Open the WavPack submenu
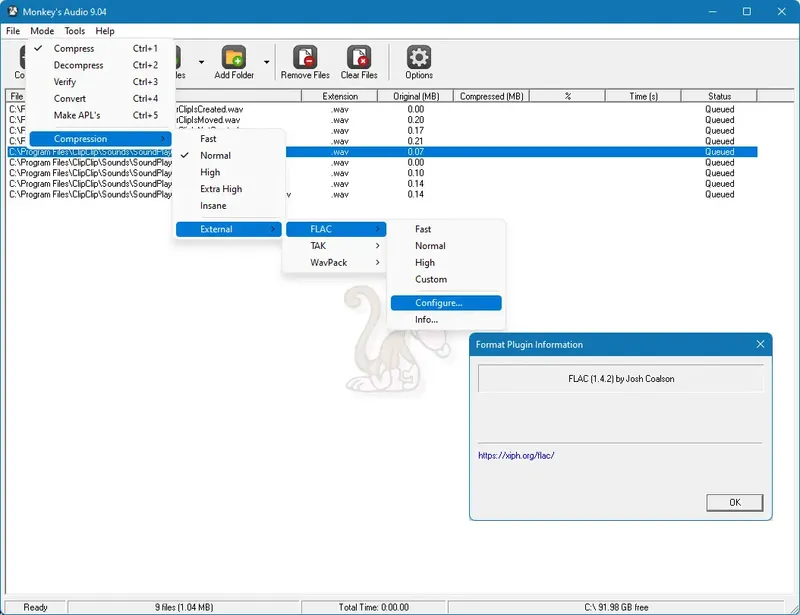This screenshot has height=615, width=800. tap(336, 263)
